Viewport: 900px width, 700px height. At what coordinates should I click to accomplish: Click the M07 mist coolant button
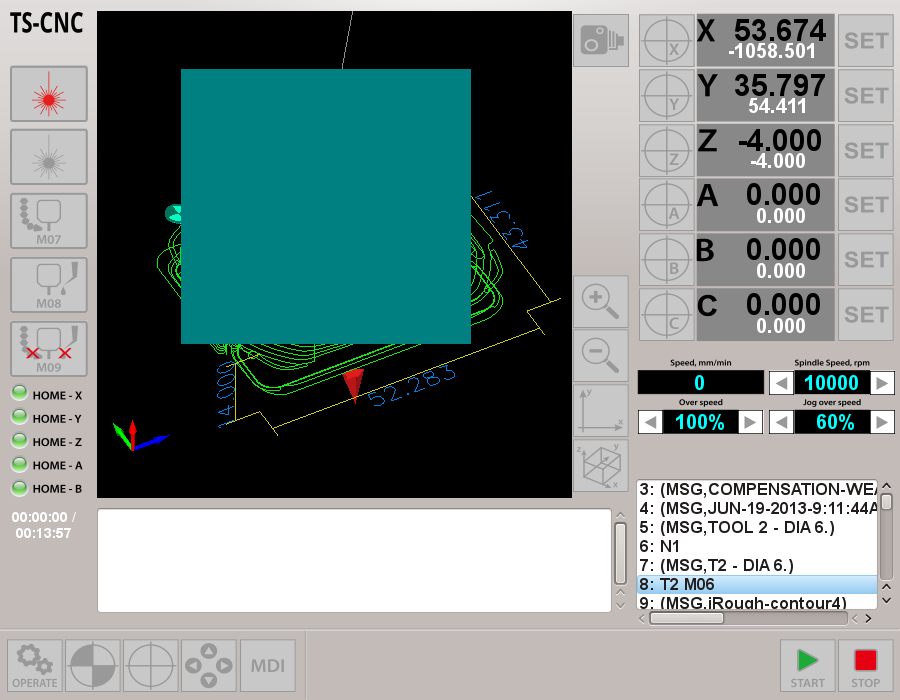coord(49,221)
